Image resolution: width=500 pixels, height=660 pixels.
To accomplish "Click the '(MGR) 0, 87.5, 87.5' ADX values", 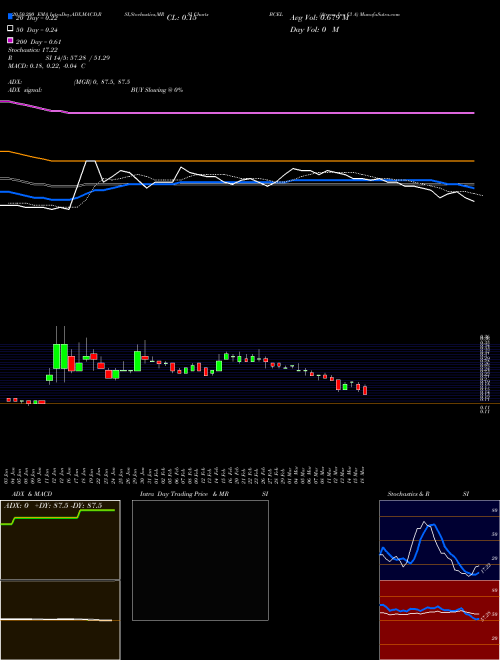I will (102, 82).
